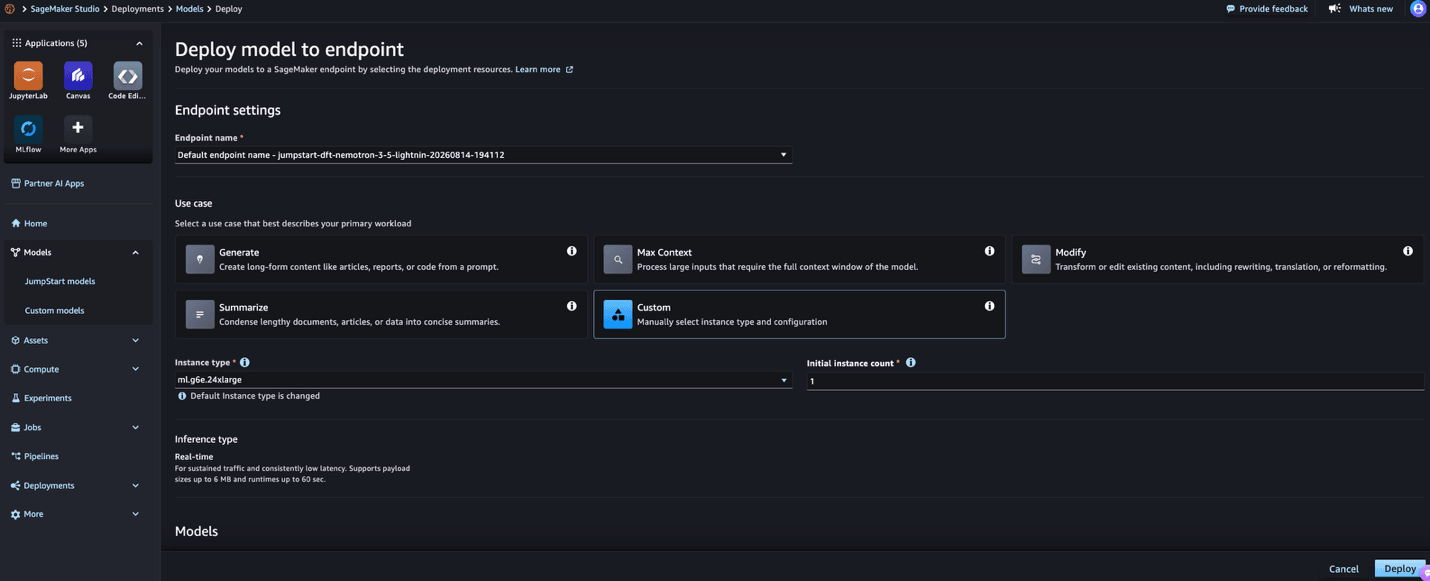Show info for the Summarize use case
Image resolution: width=1430 pixels, height=581 pixels.
pos(572,306)
